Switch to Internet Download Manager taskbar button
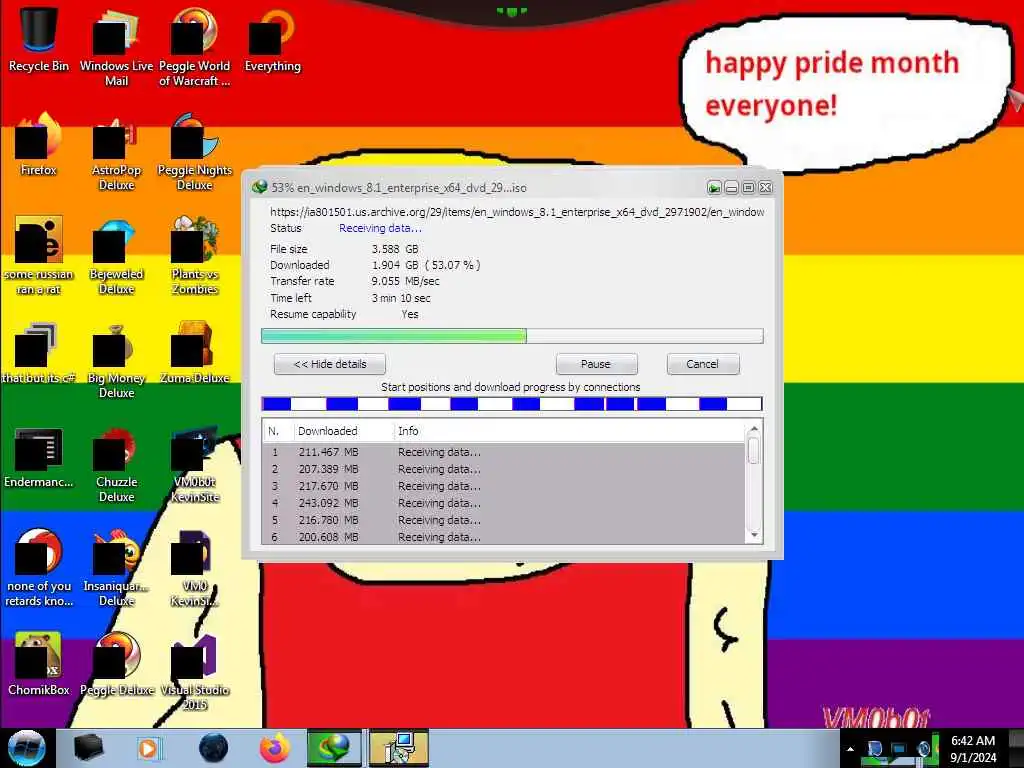1024x768 pixels. click(x=334, y=748)
